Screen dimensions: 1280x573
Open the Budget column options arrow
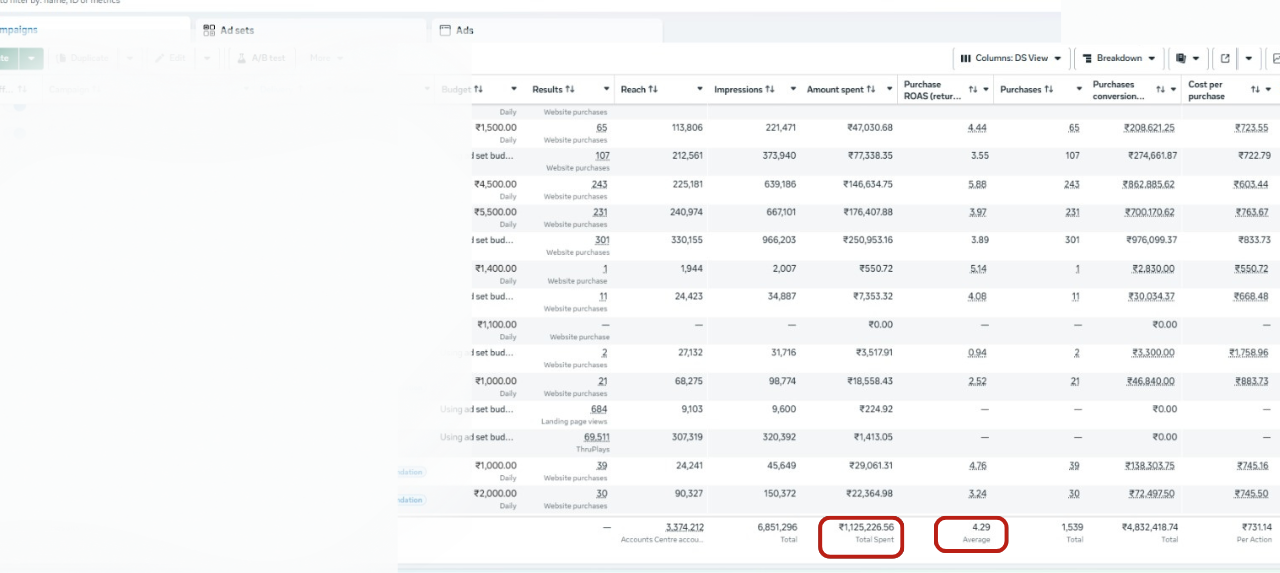click(x=514, y=90)
